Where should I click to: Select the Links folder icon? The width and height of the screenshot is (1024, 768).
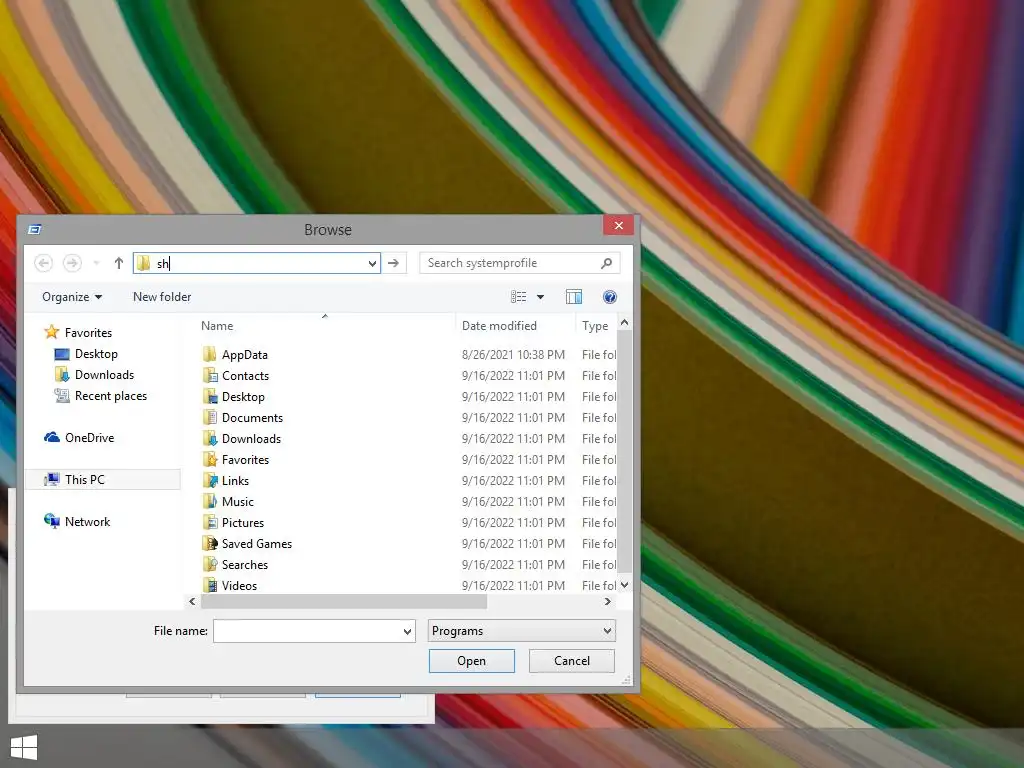(x=210, y=481)
